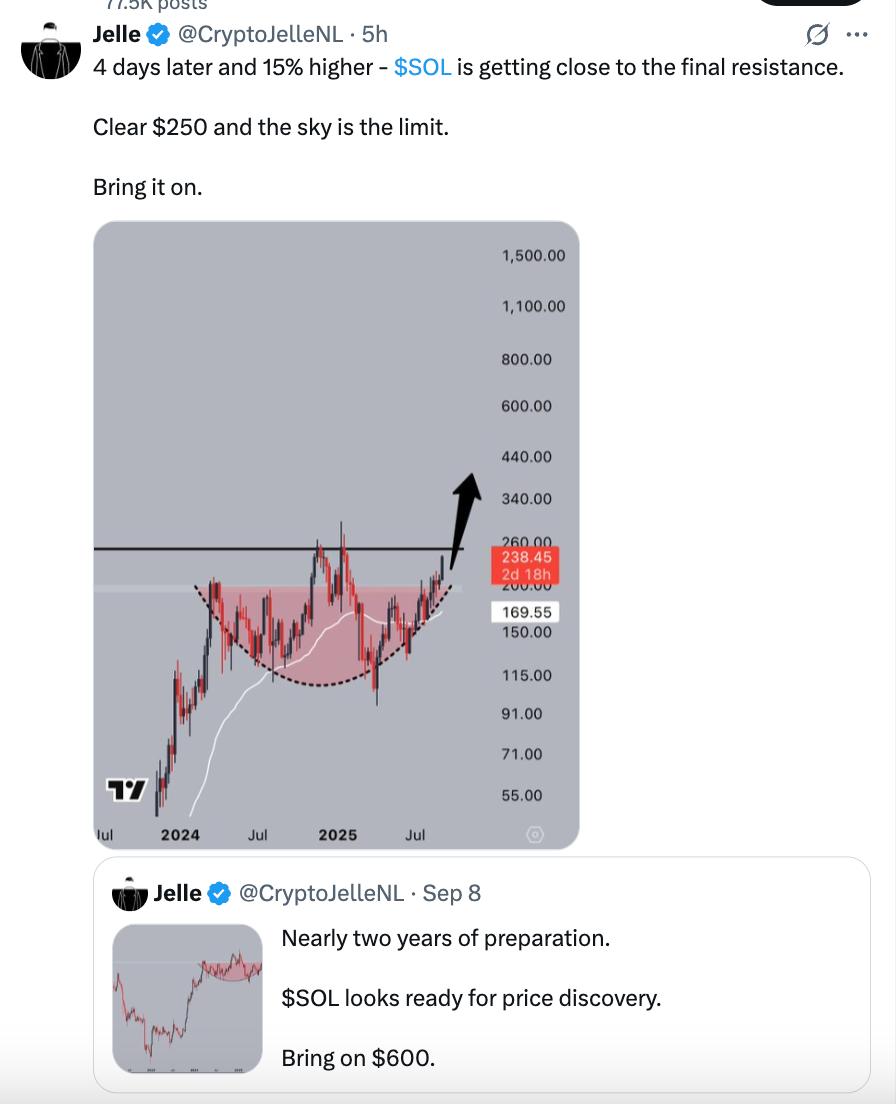The height and width of the screenshot is (1104, 896).
Task: Click the black upward arrow on chart
Action: tap(465, 520)
